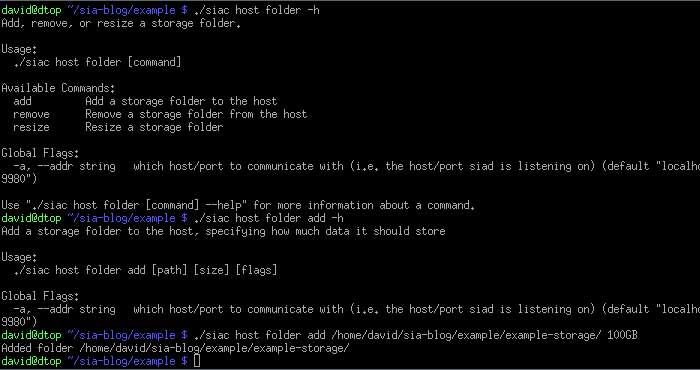Click the second prompt command './siac host folder add -h'
The width and height of the screenshot is (700, 370).
[269, 218]
